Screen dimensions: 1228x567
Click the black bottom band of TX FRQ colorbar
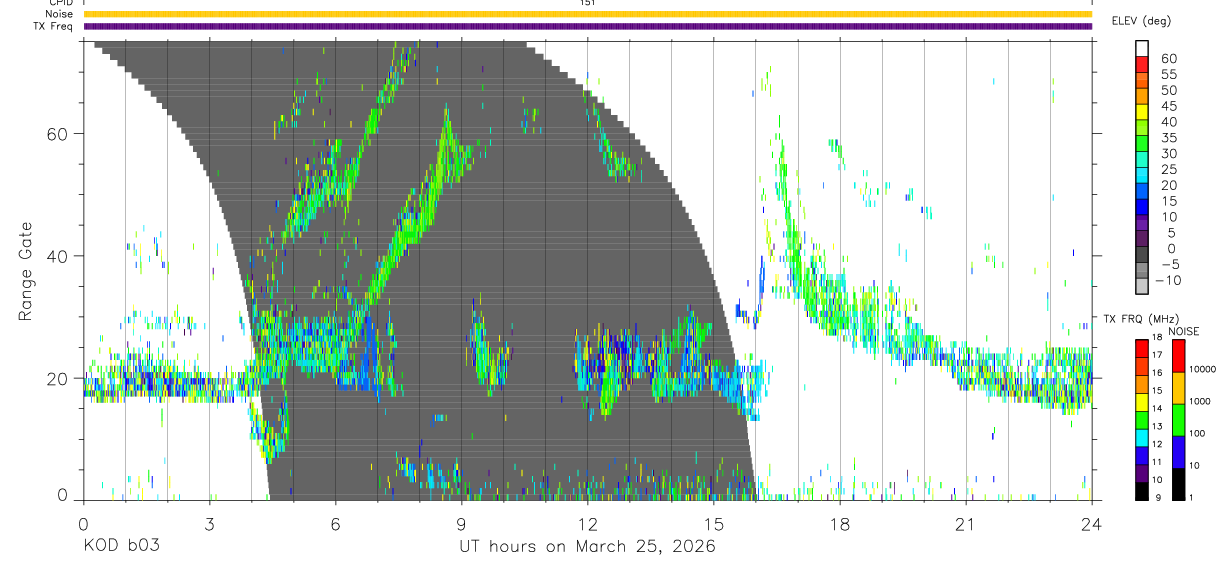point(1142,492)
